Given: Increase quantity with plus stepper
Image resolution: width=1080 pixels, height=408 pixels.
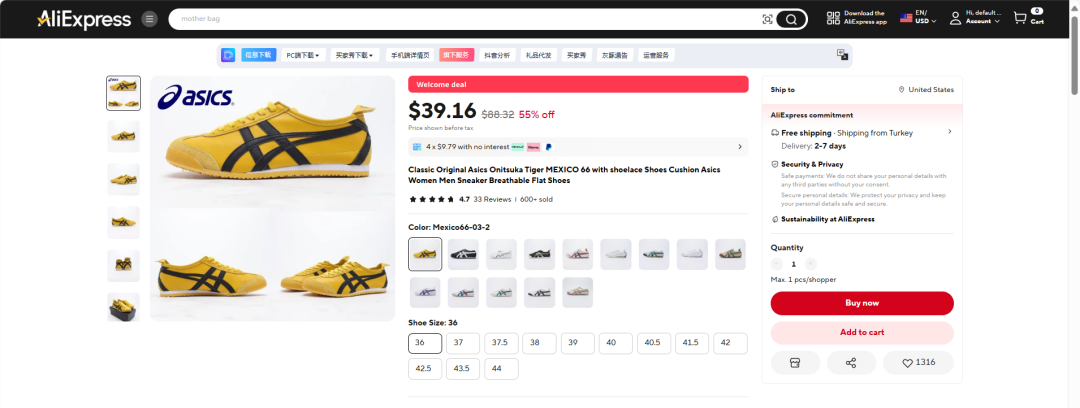Looking at the screenshot, I should [811, 264].
